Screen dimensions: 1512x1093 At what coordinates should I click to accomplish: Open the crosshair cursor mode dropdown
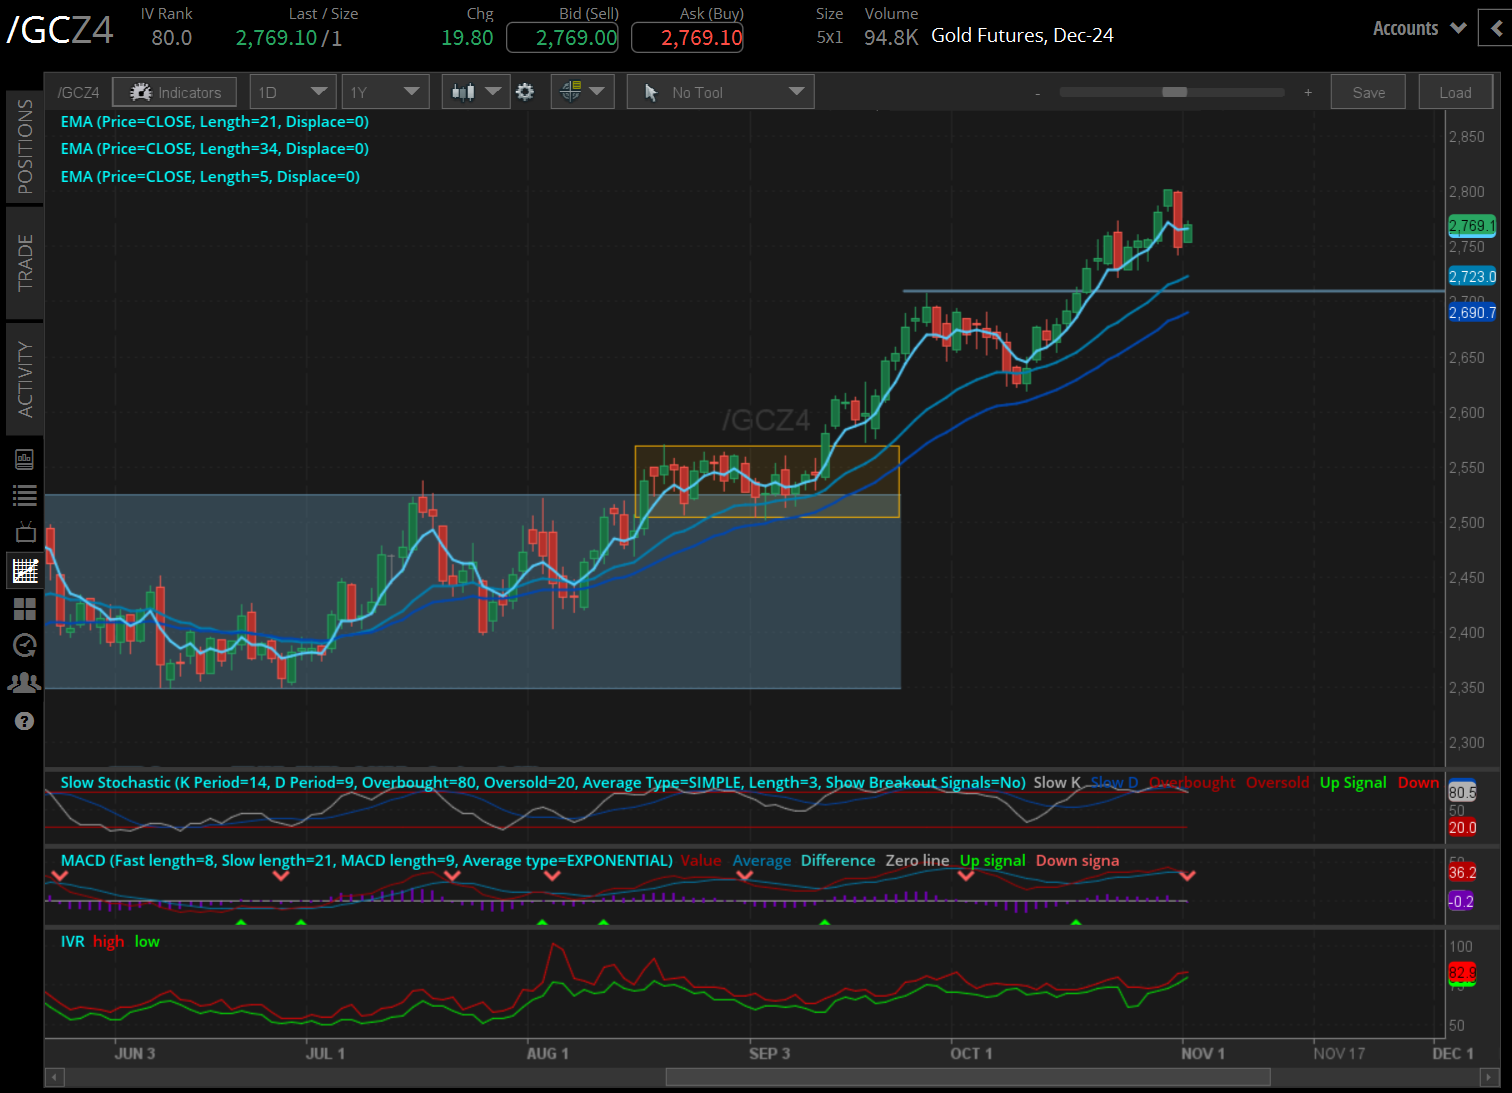click(582, 92)
